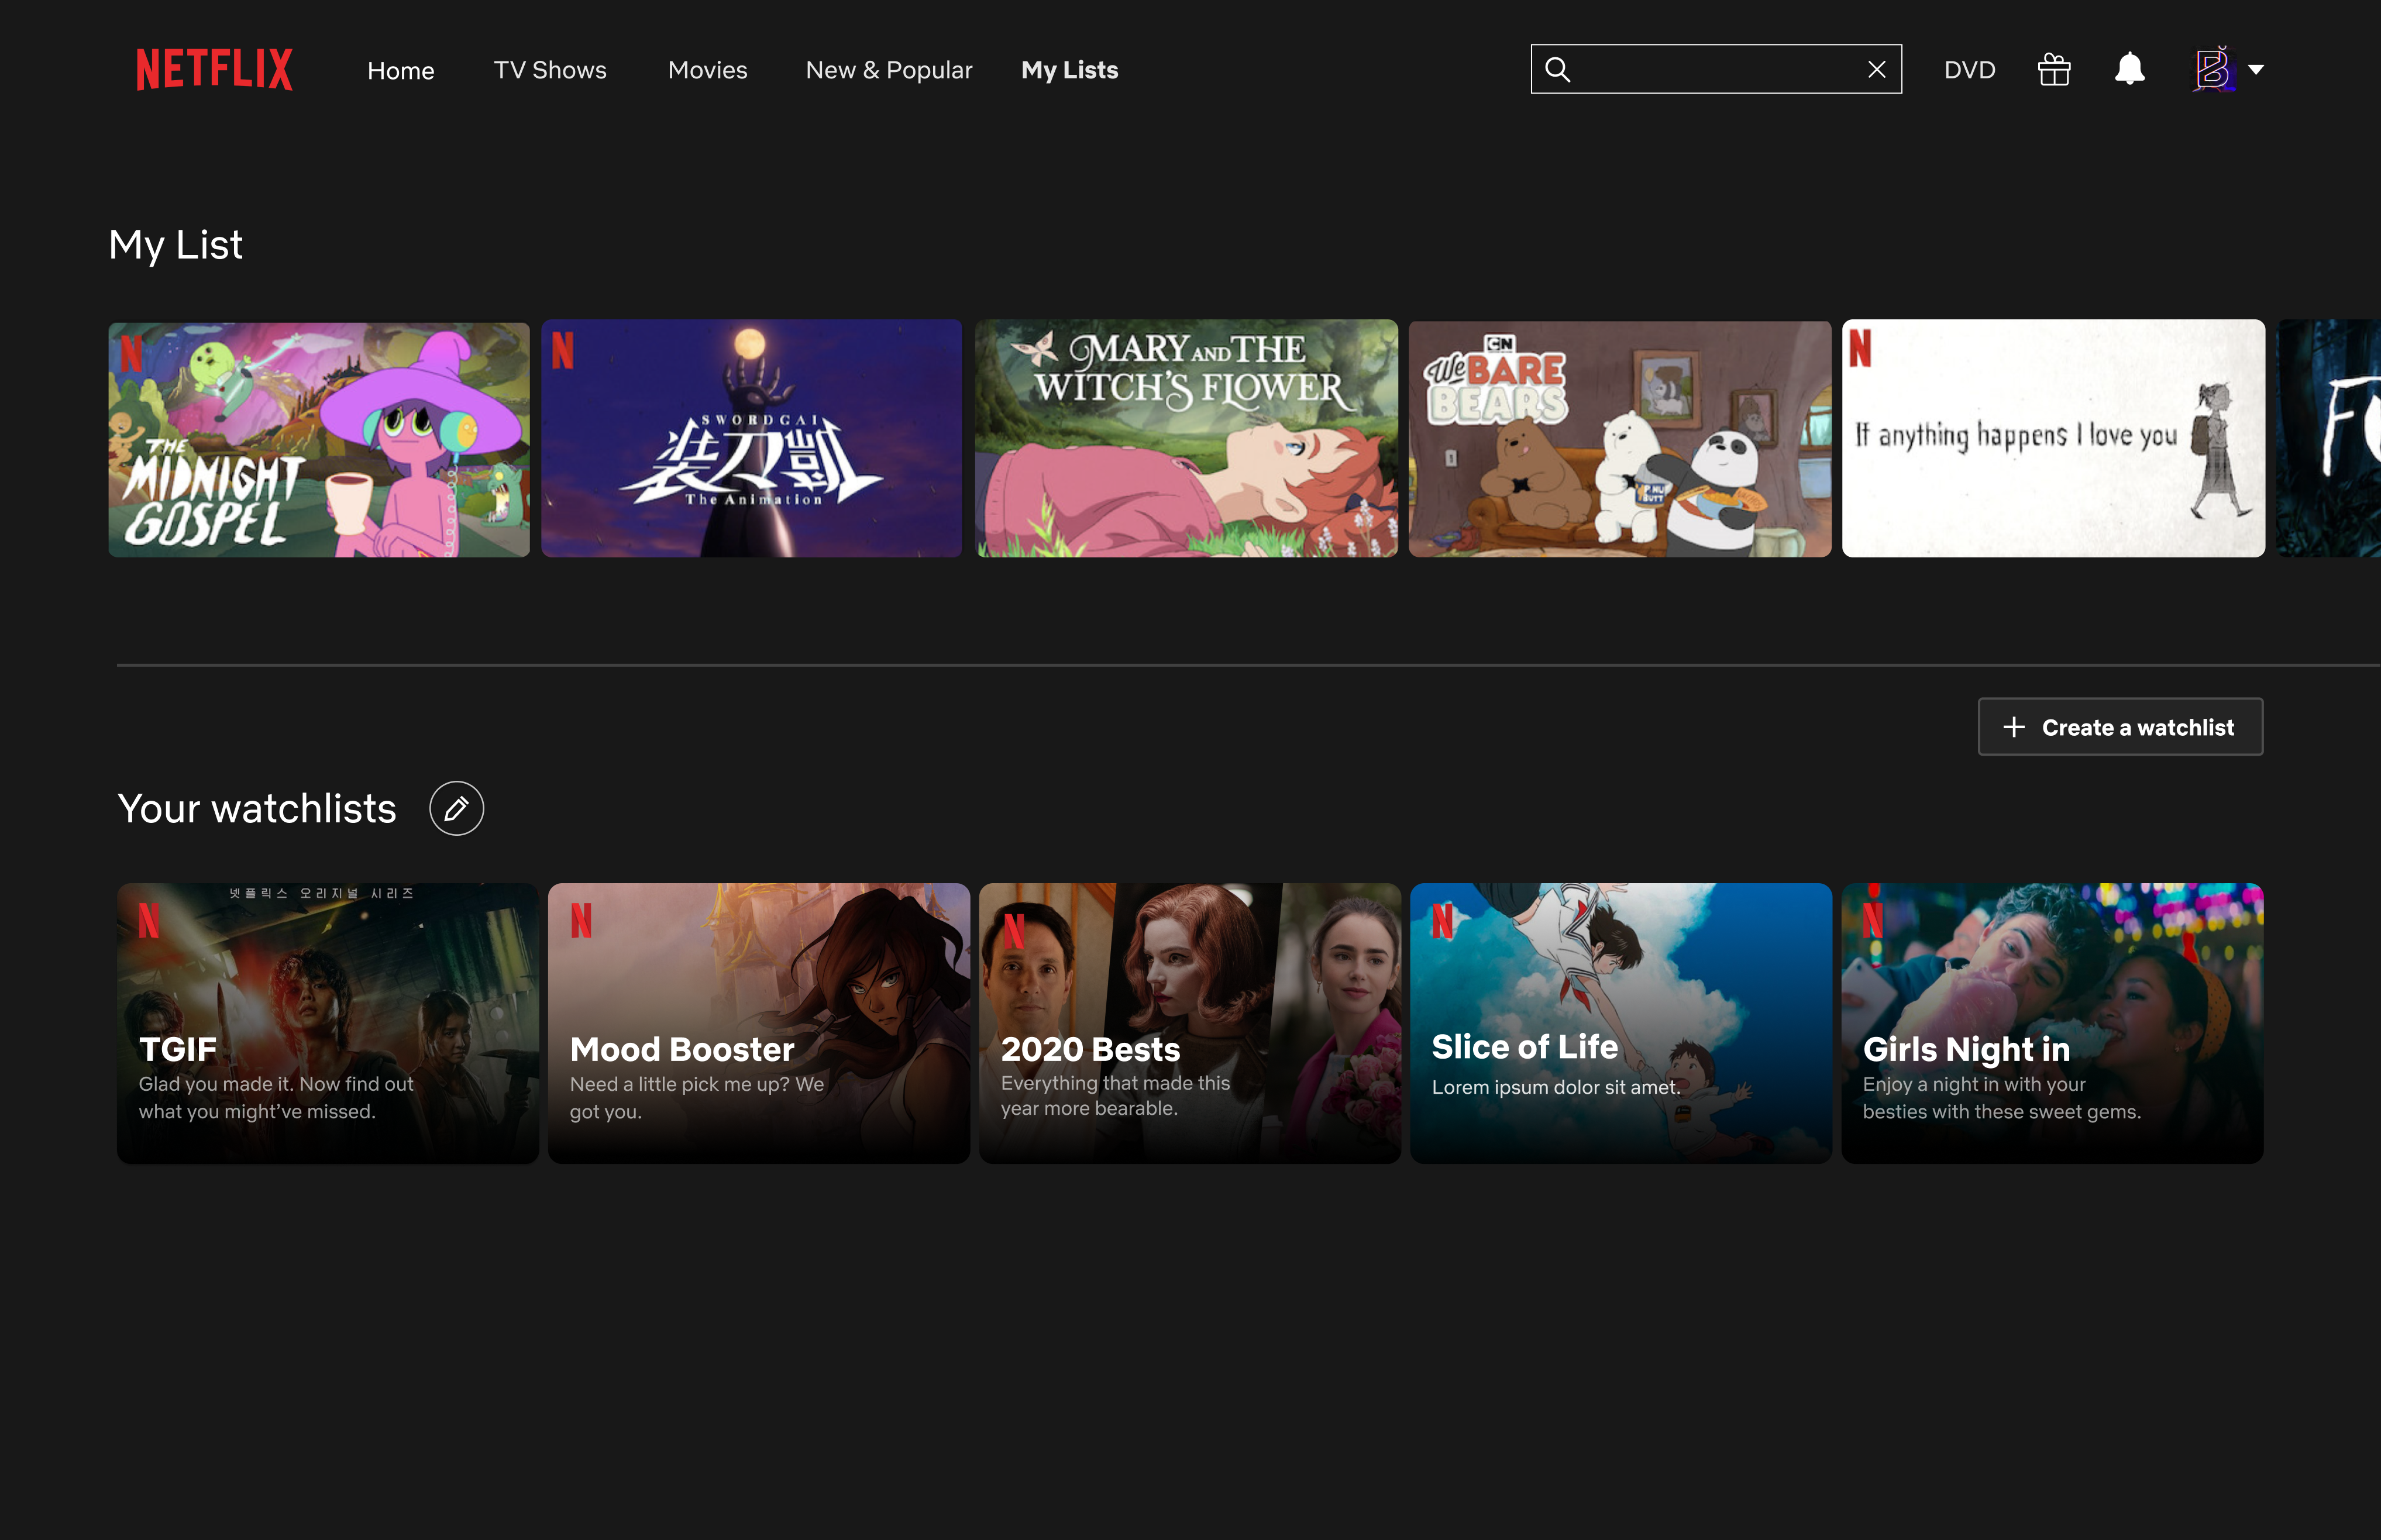
Task: Go to the Home menu item
Action: (400, 70)
